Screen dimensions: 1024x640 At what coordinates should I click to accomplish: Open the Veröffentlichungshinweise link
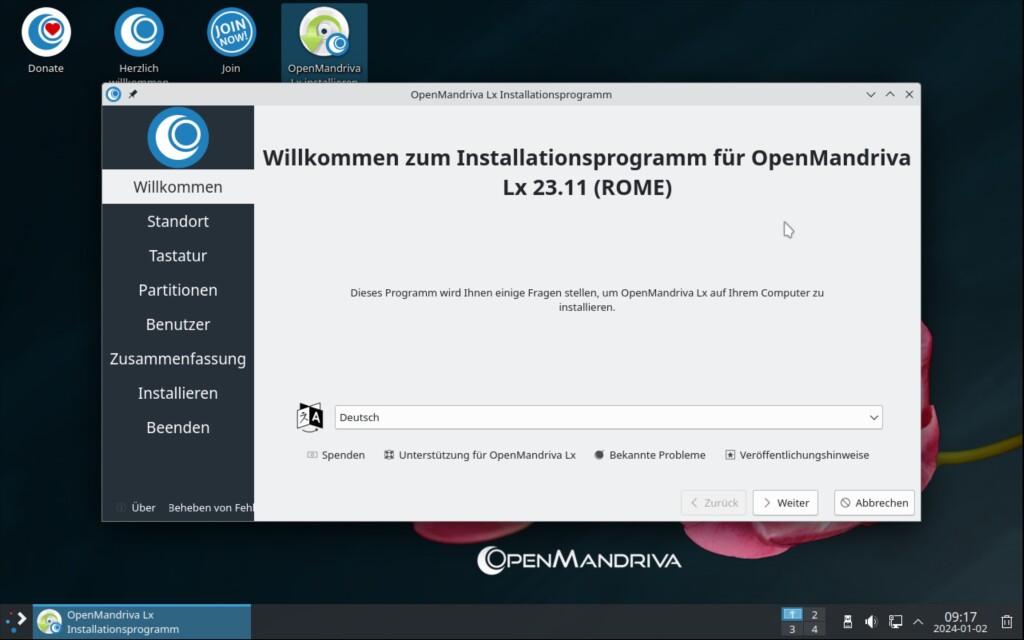point(797,455)
